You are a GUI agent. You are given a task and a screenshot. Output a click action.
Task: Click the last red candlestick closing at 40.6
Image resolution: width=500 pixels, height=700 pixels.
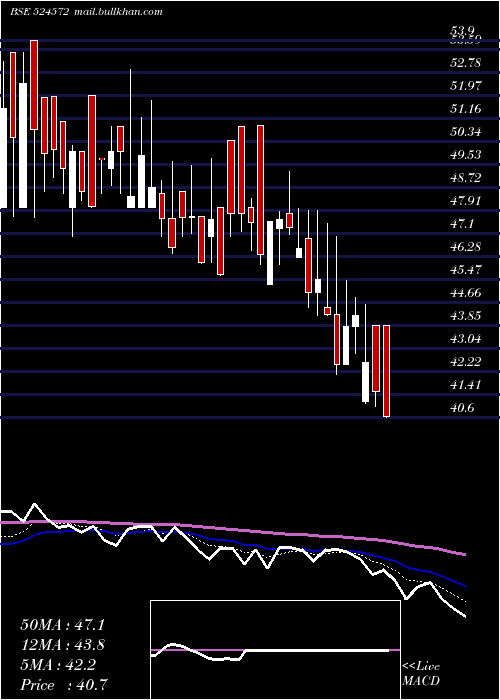coord(387,371)
